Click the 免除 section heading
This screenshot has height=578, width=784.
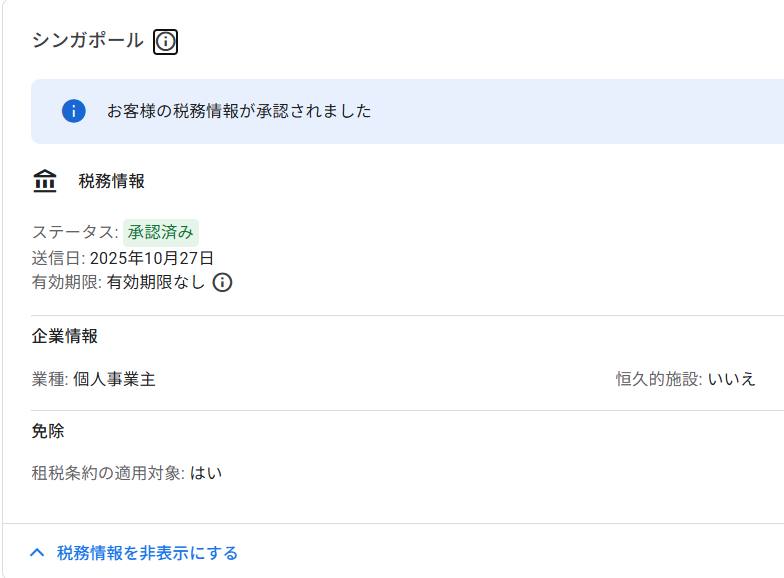[48, 431]
